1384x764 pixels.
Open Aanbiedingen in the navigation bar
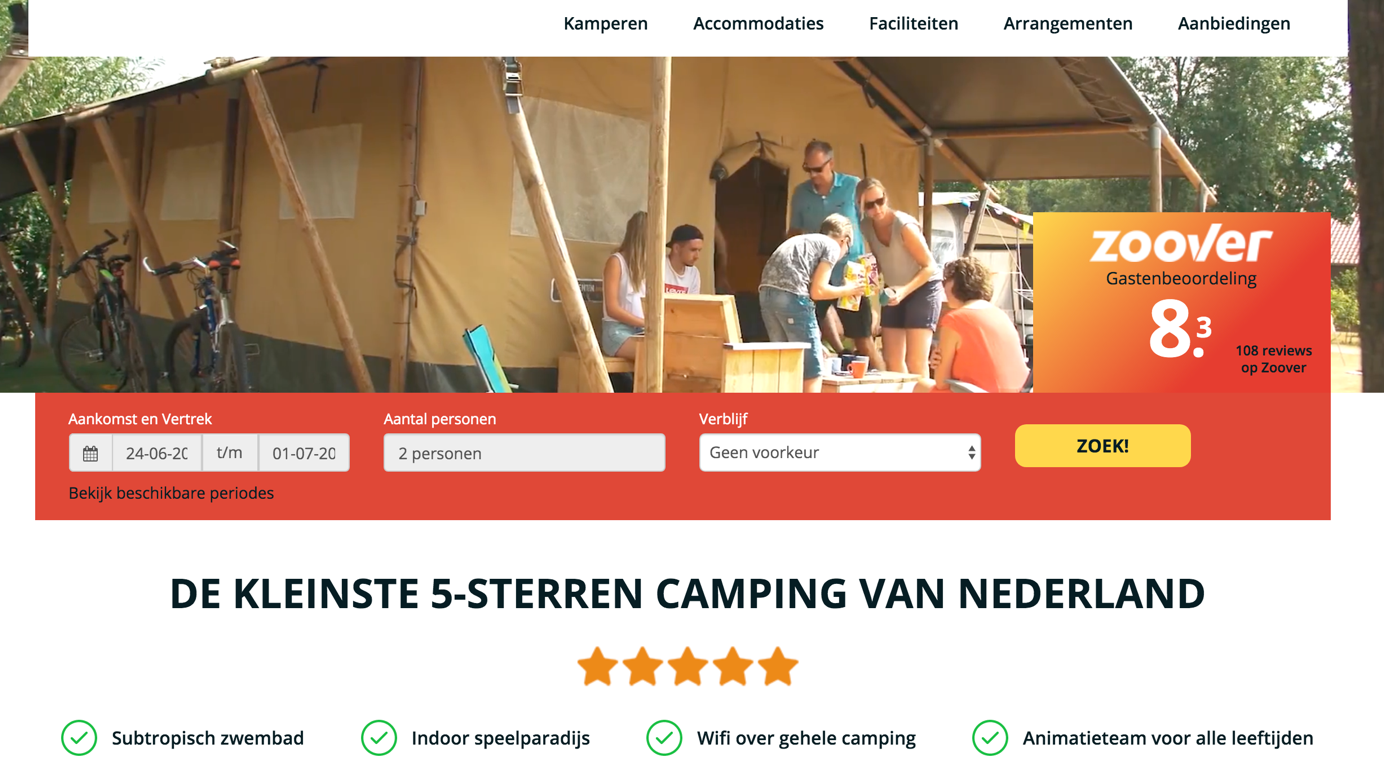click(1234, 23)
